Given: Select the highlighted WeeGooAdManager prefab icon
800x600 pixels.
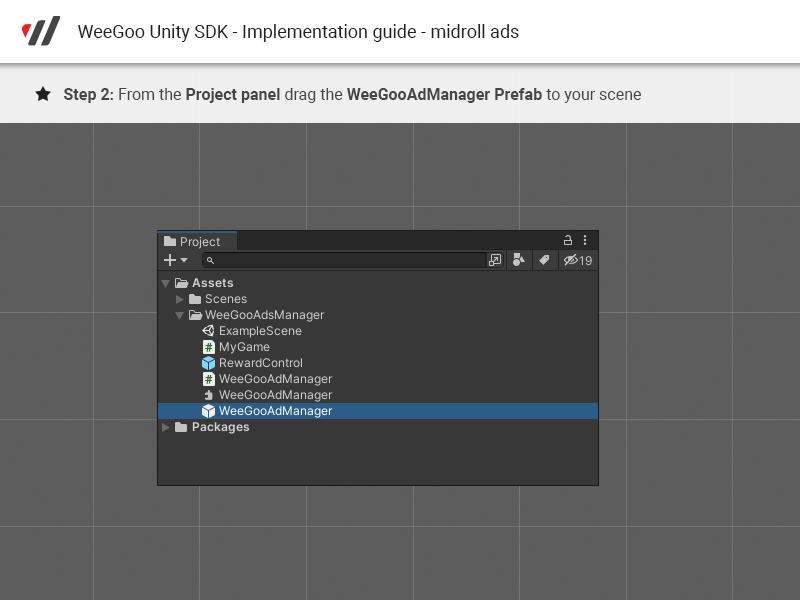Looking at the screenshot, I should pyautogui.click(x=208, y=411).
